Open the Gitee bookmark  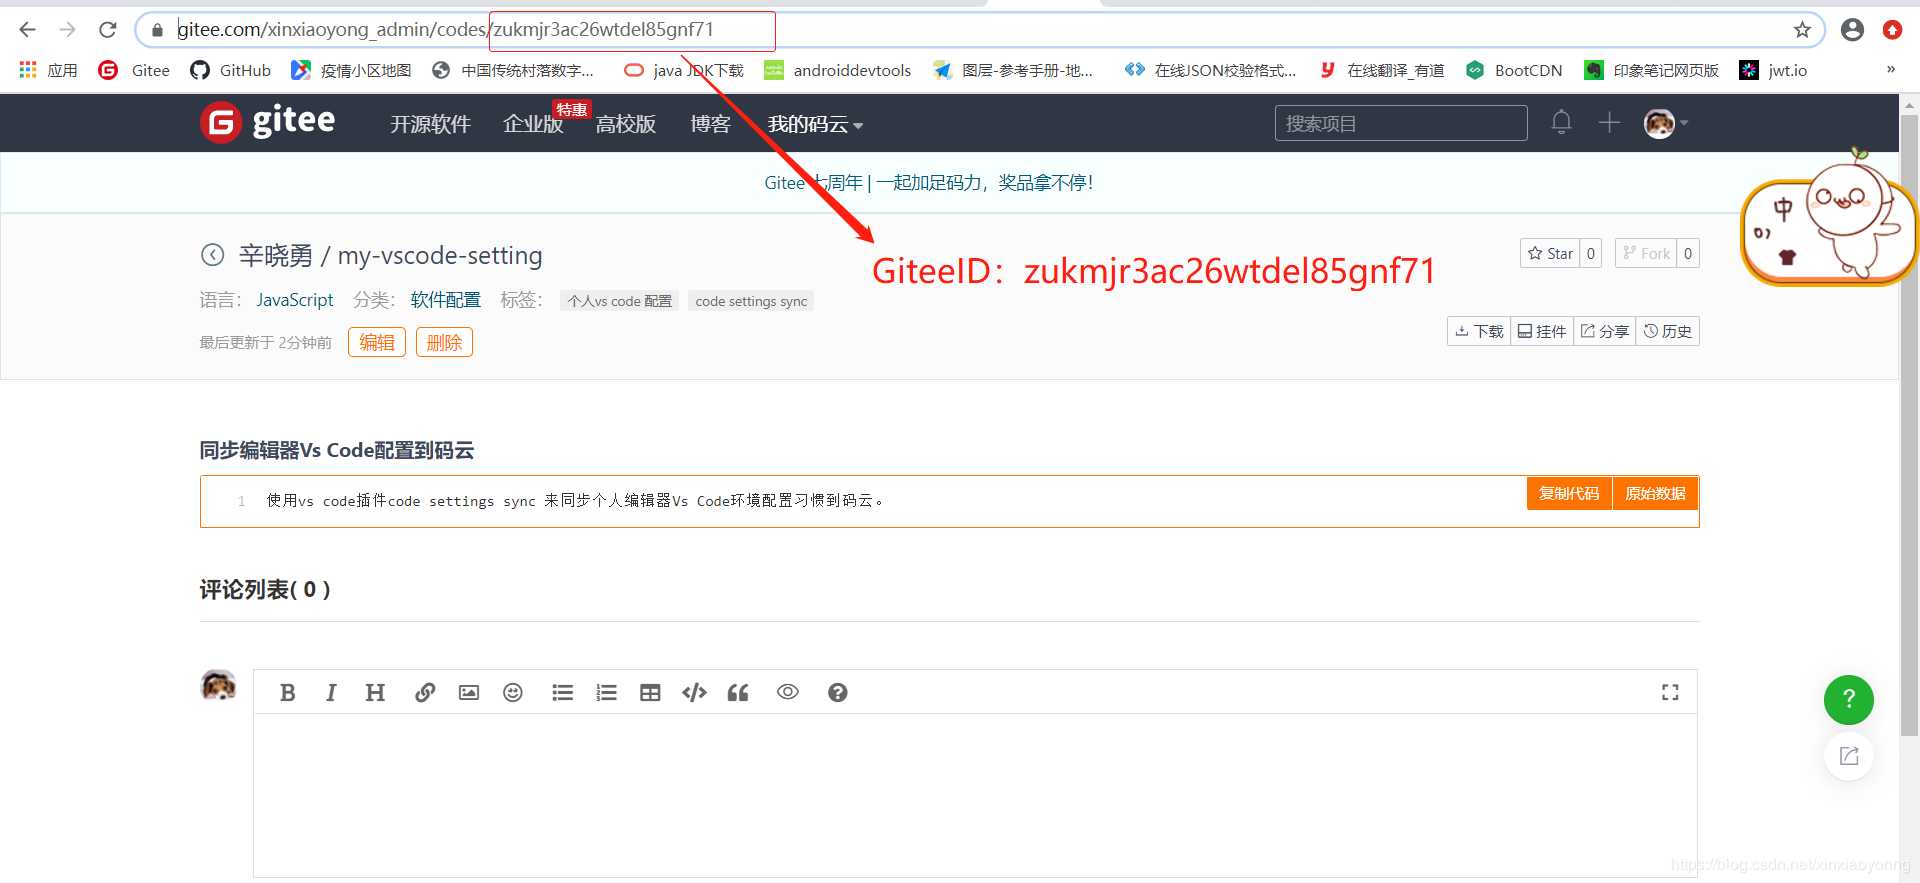[134, 70]
